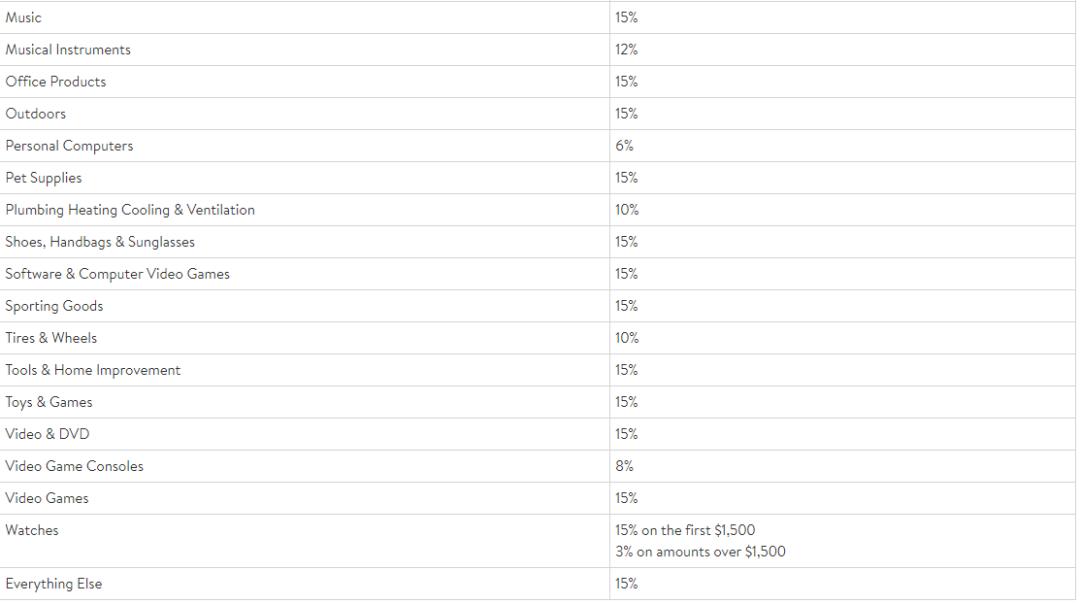Click Shoes, Handbags & Sunglasses row label

[x=100, y=242]
